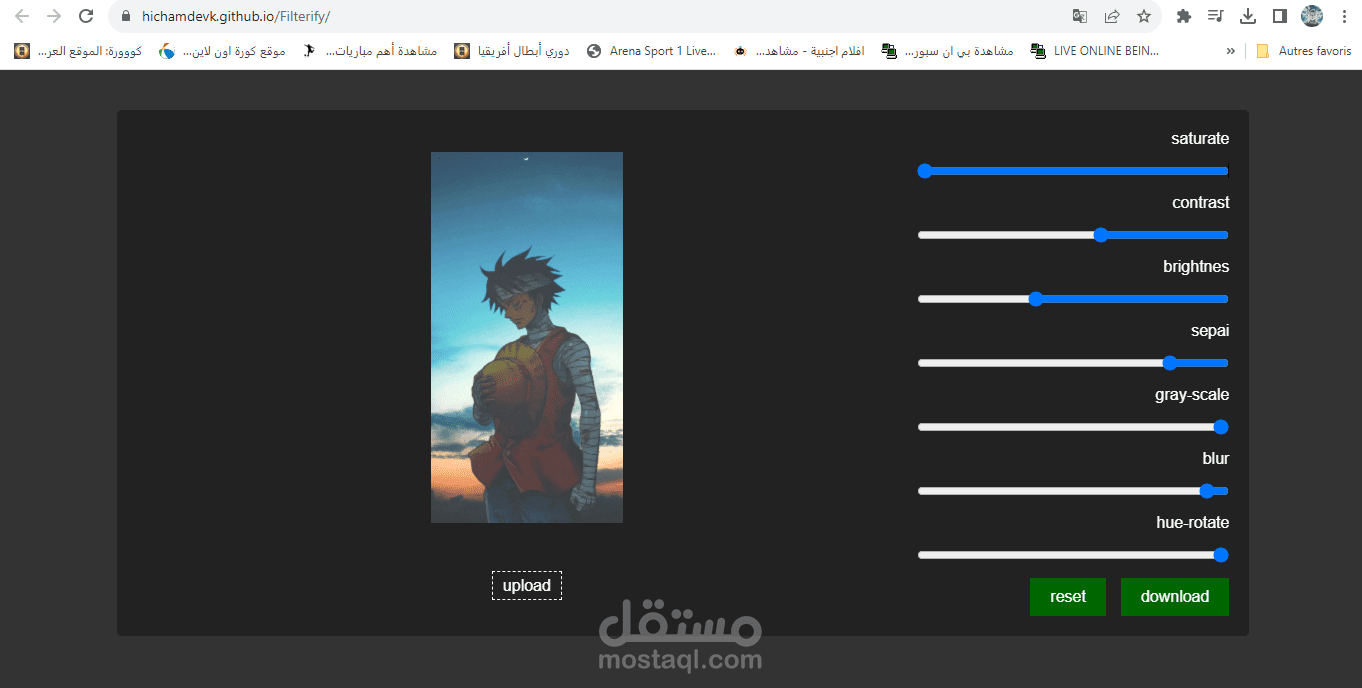Open the LIVE ONLINE BEIN bookmark

point(1095,50)
